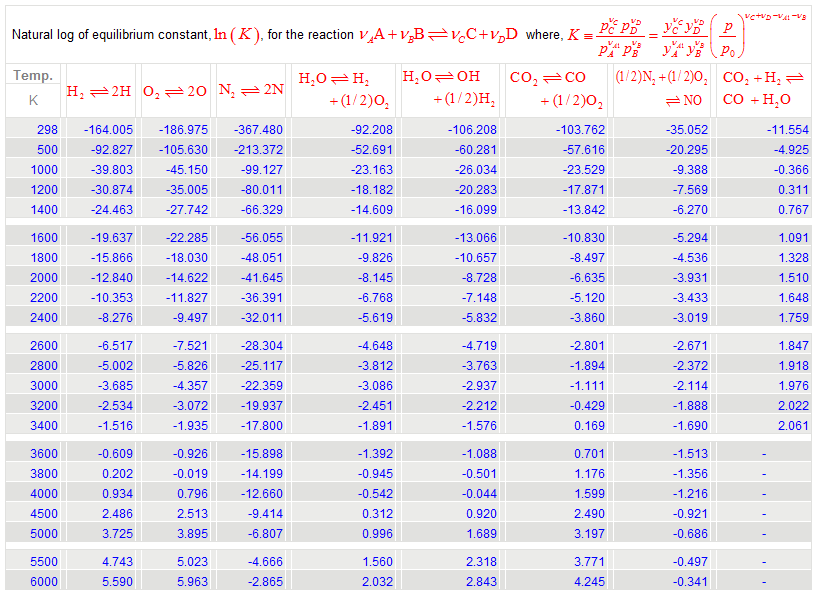817x595 pixels.
Task: Select the 500 temperature cell
Action: point(47,150)
